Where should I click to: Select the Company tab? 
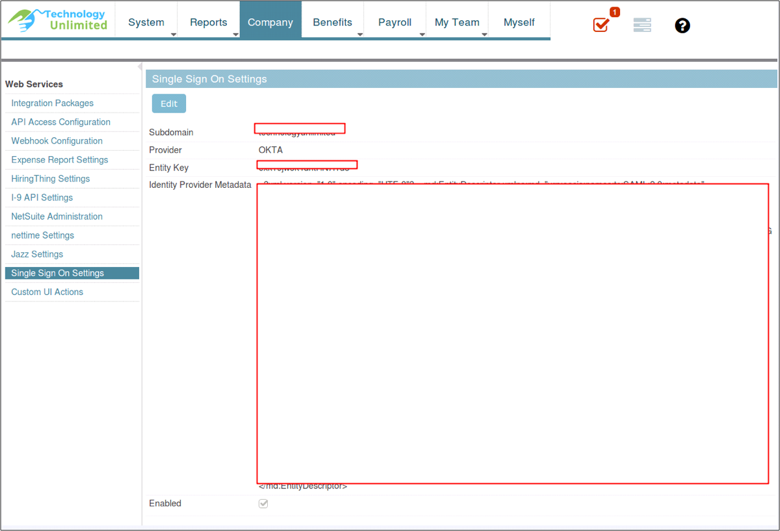(271, 22)
